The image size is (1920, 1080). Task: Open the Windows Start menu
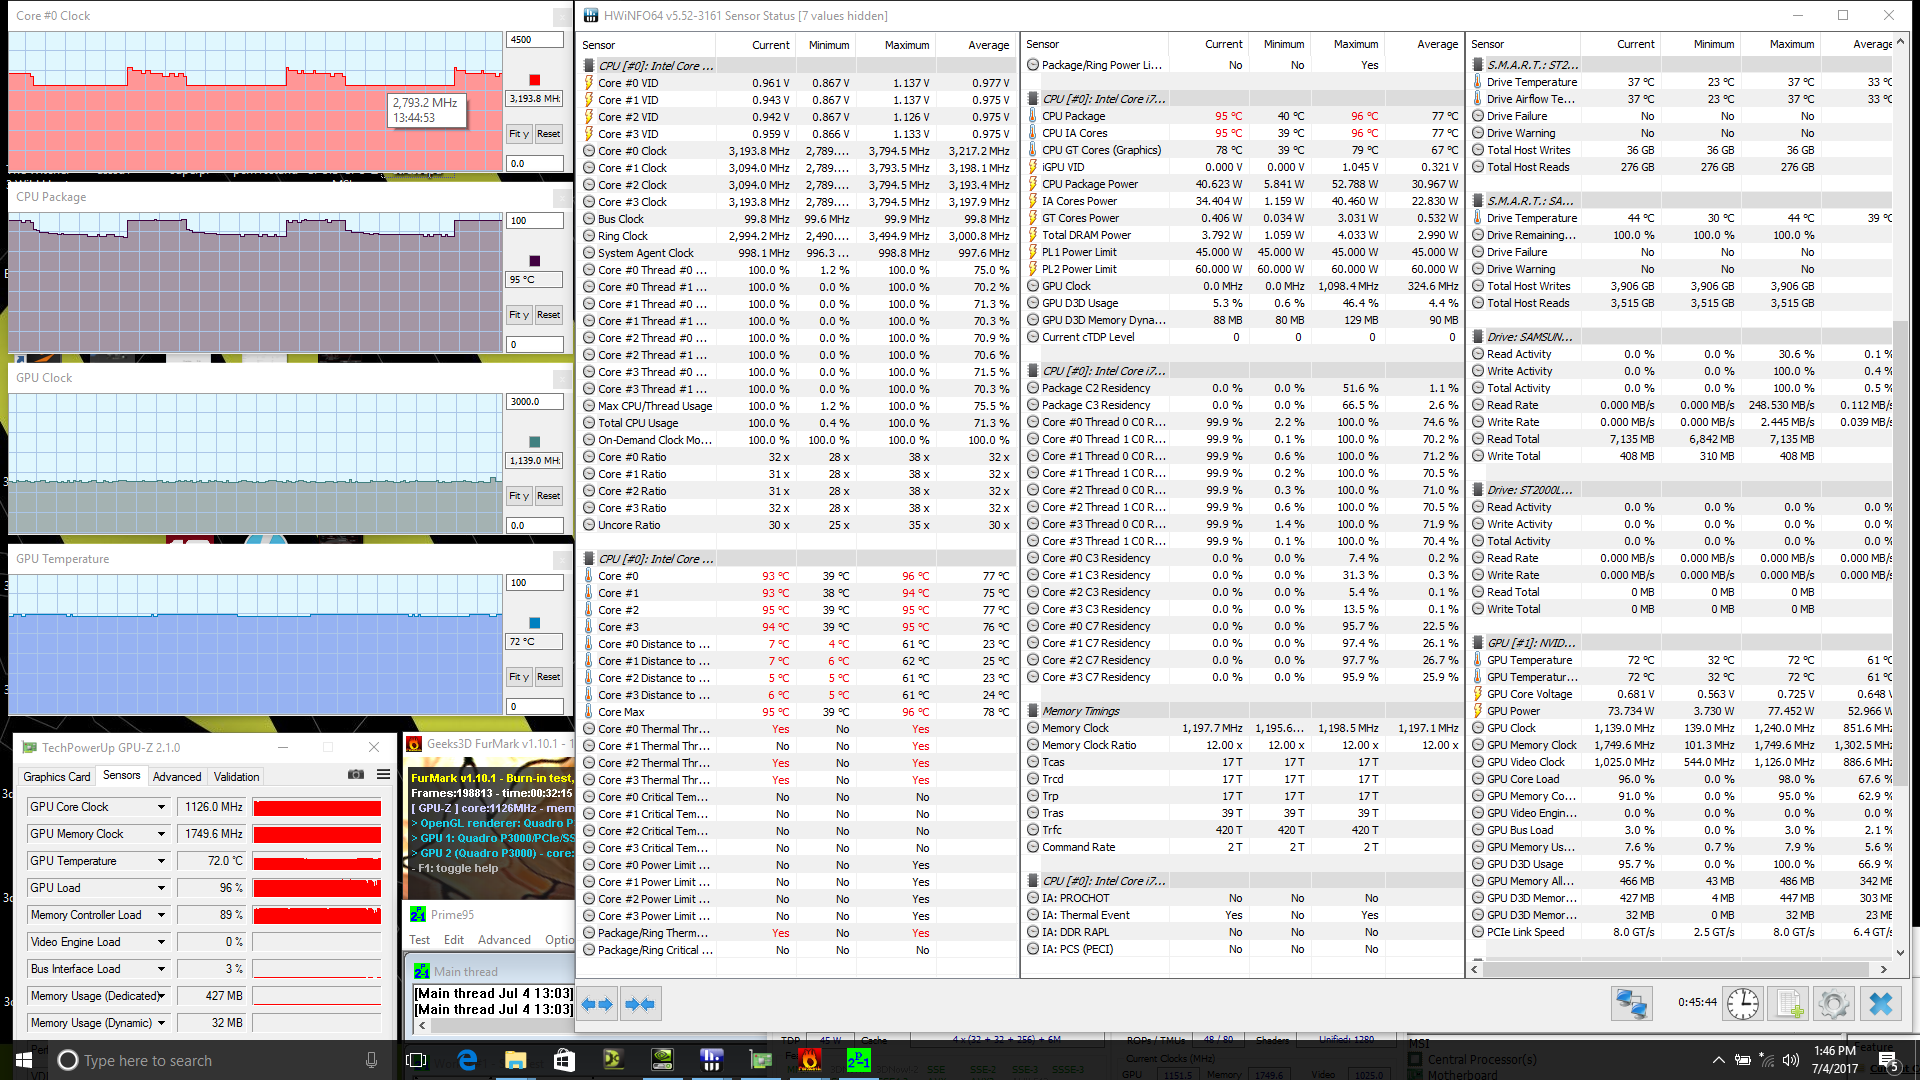24,1060
